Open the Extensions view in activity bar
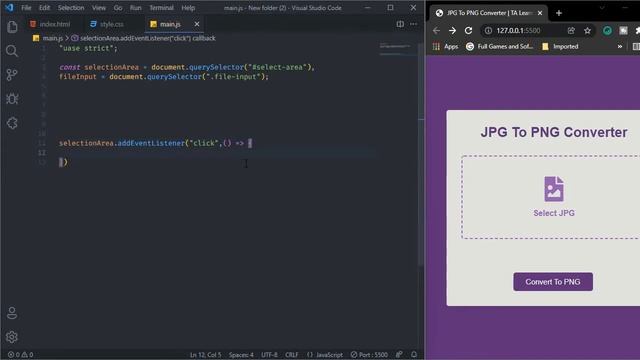 (12, 123)
